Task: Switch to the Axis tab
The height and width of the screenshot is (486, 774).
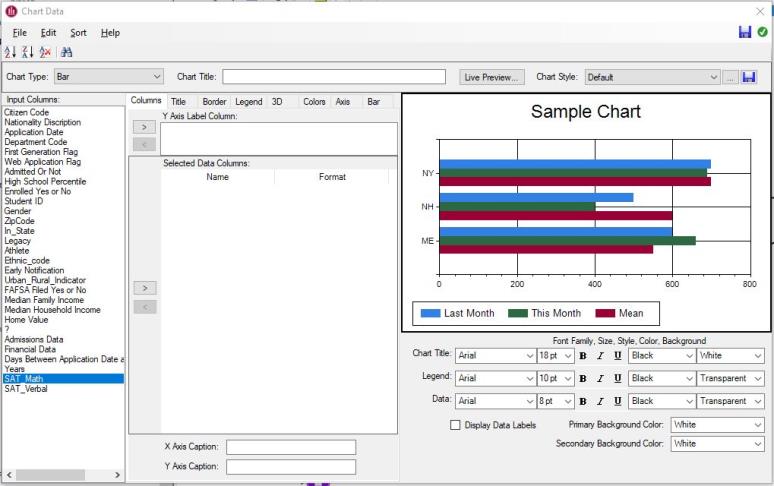Action: 343,101
